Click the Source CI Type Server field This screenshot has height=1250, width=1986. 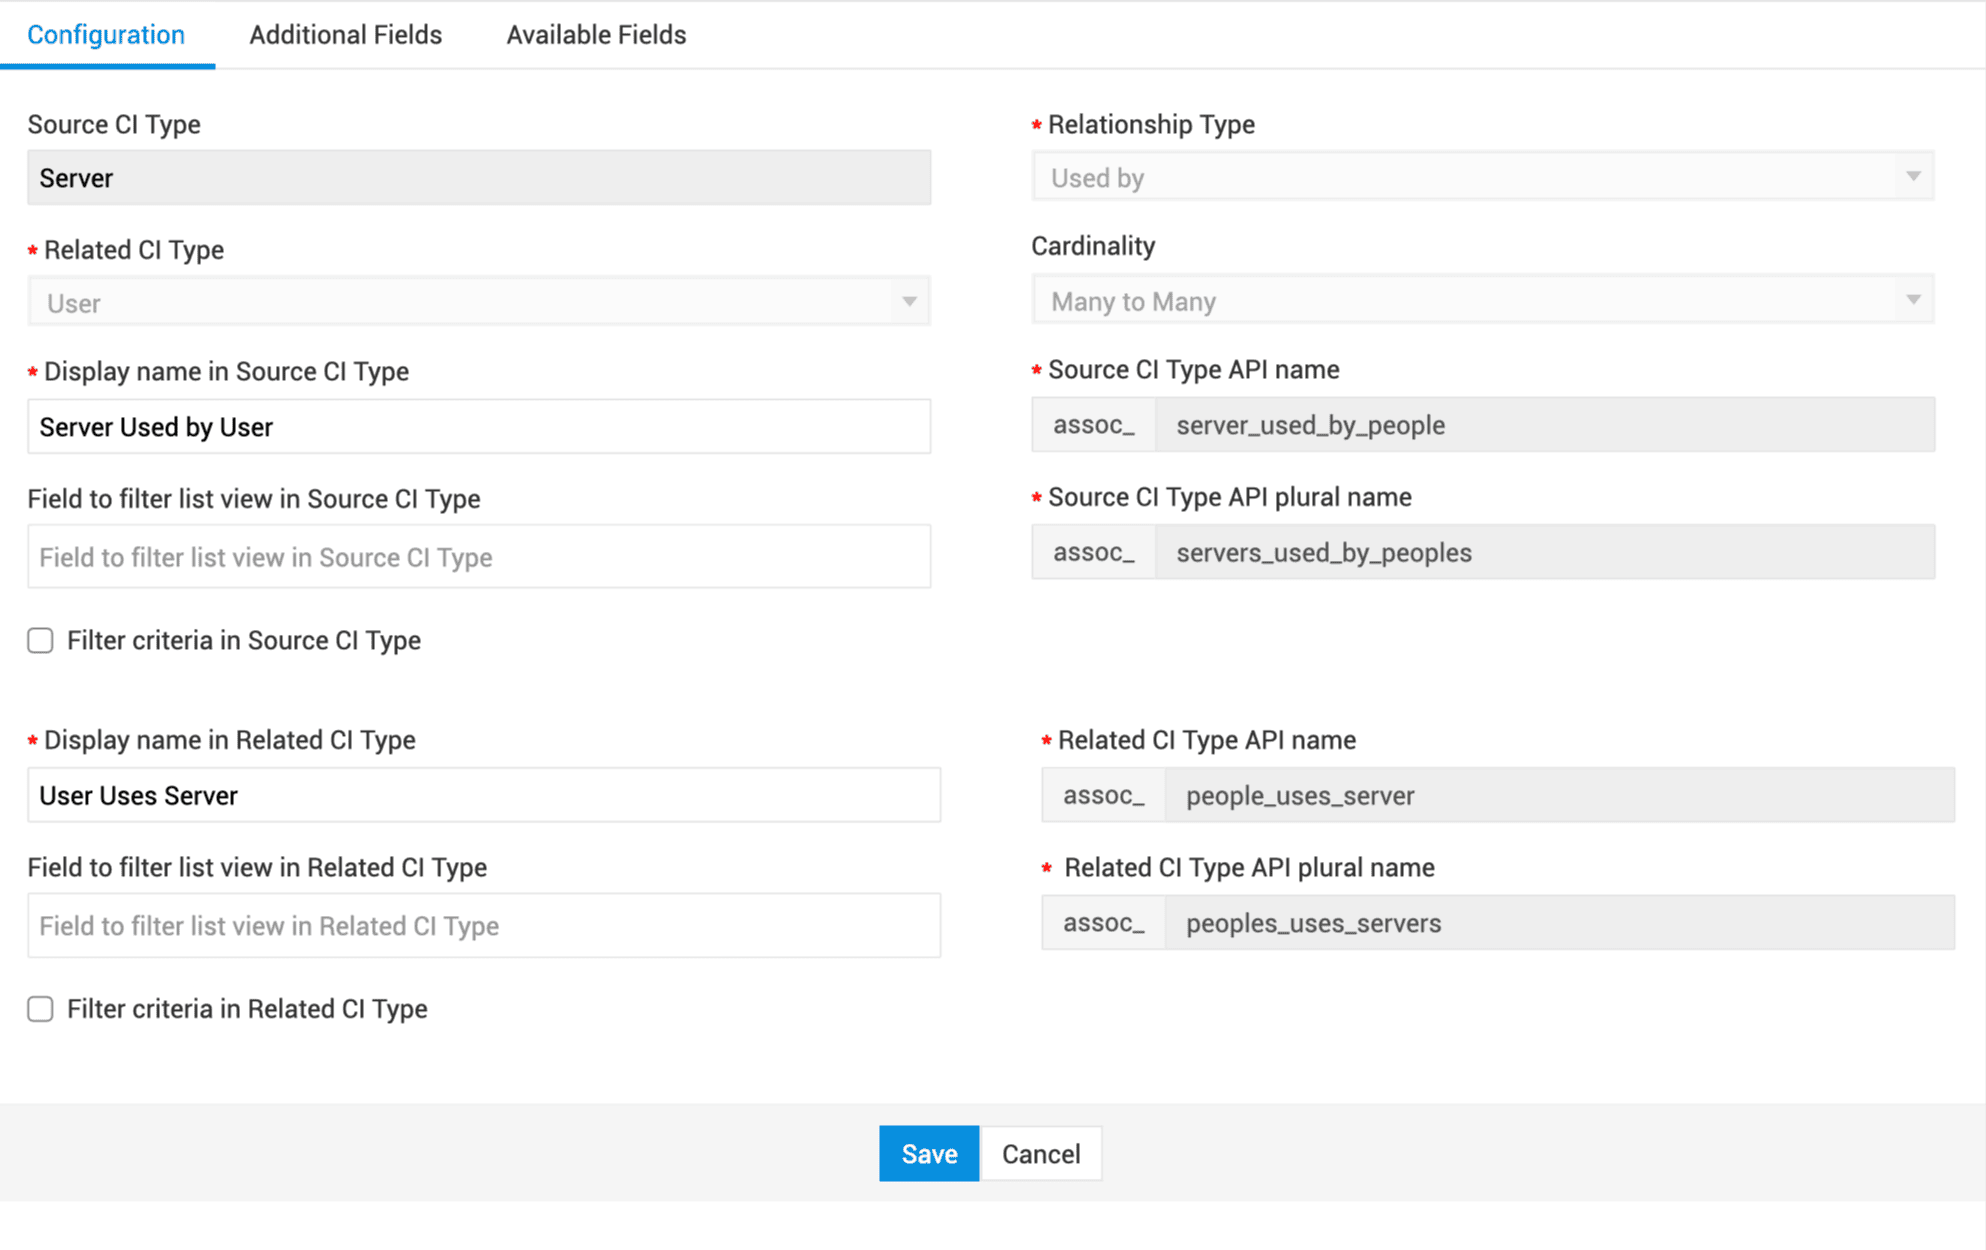point(478,178)
